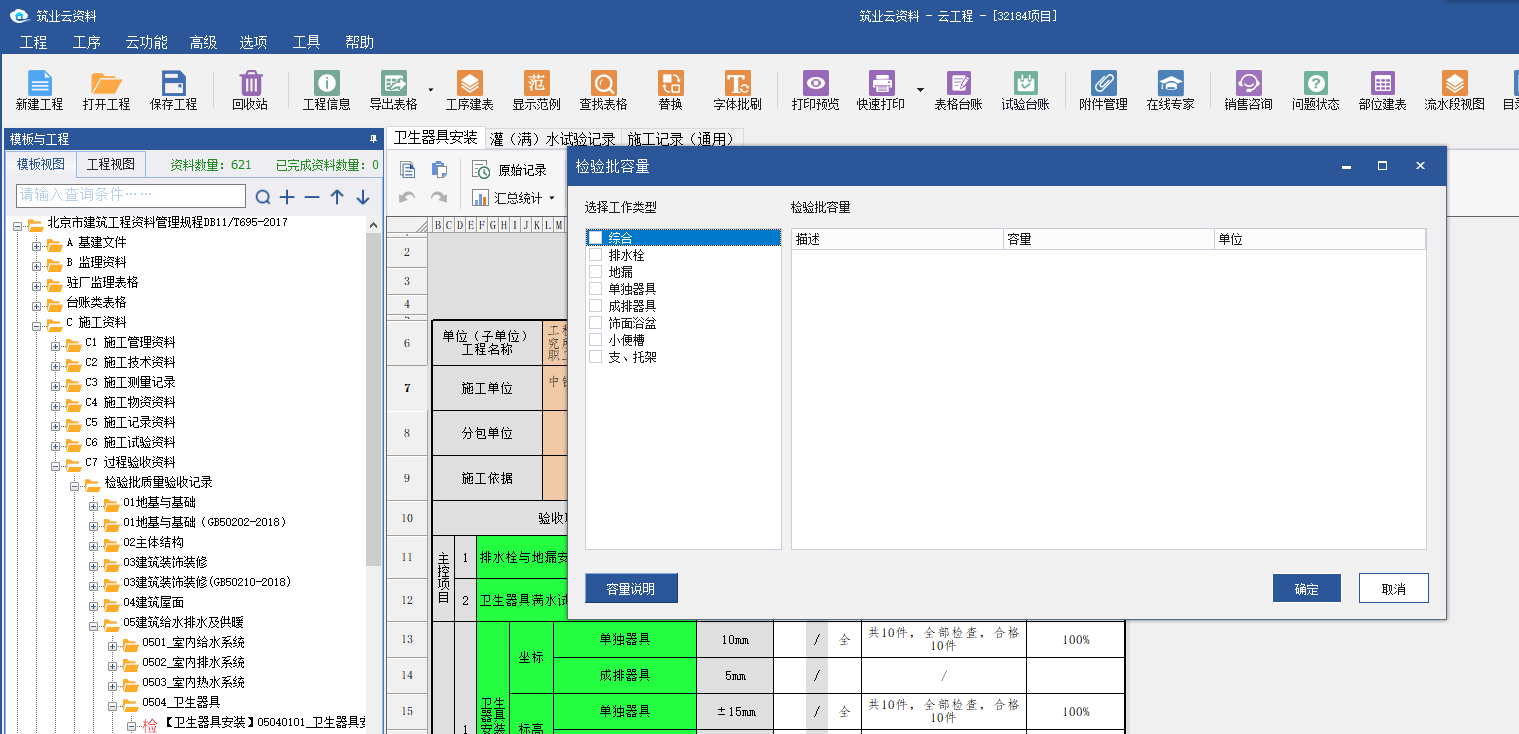Viewport: 1519px width, 734px height.
Task: Check the 排水栓 checkbox
Action: click(596, 255)
